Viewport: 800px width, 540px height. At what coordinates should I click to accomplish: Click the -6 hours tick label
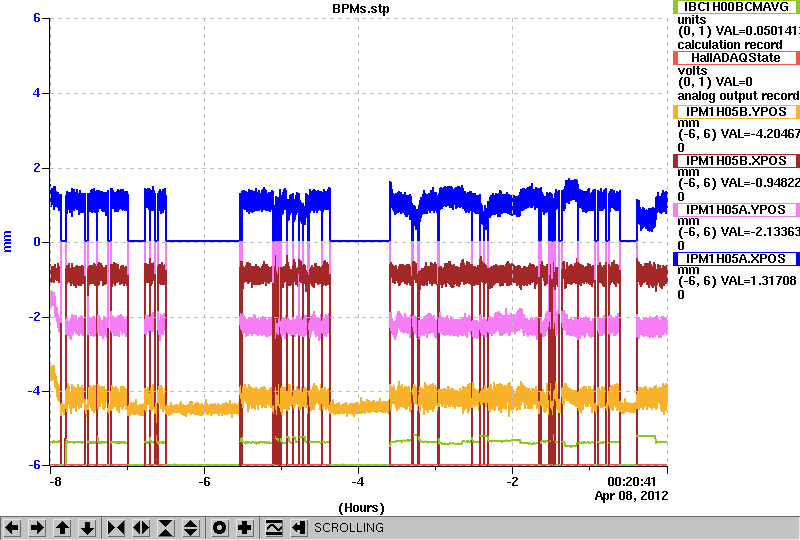pyautogui.click(x=205, y=482)
